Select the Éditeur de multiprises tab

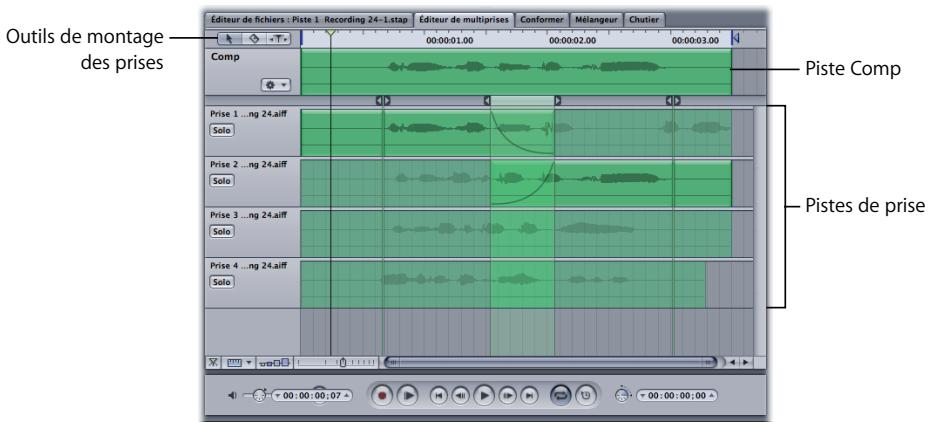(x=463, y=20)
